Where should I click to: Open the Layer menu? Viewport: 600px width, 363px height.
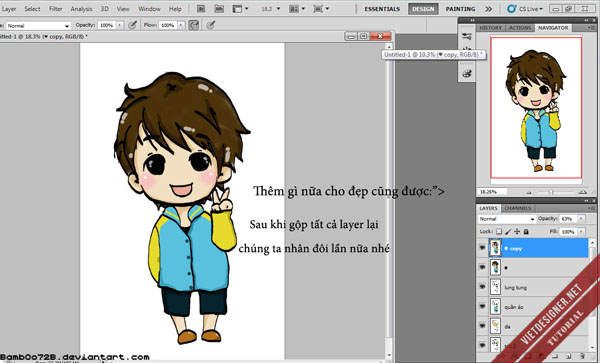[x=9, y=8]
